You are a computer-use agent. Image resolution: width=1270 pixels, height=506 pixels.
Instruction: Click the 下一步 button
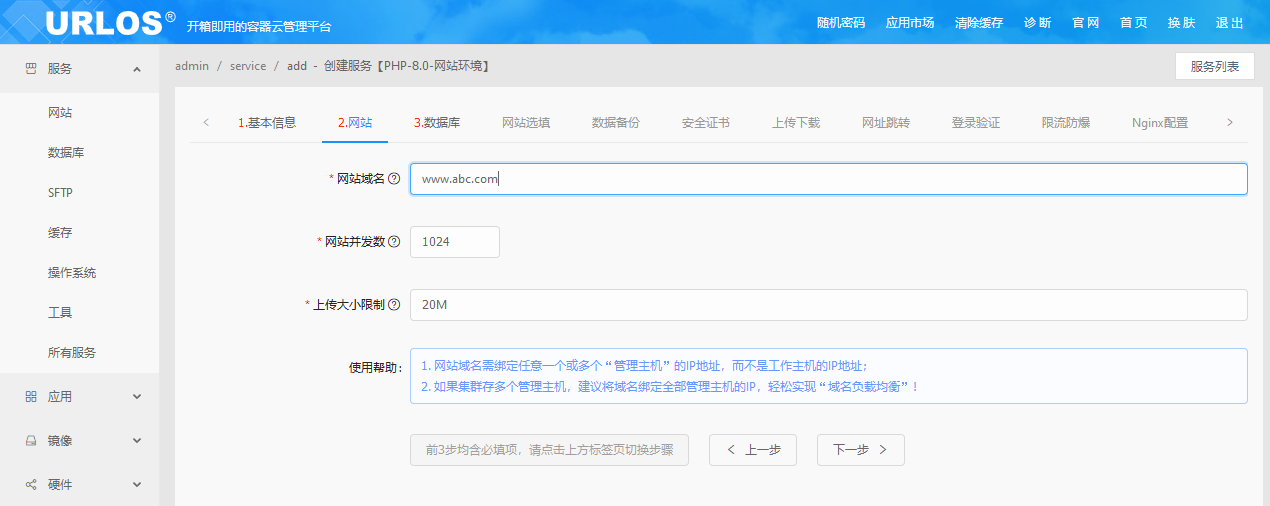coord(860,450)
